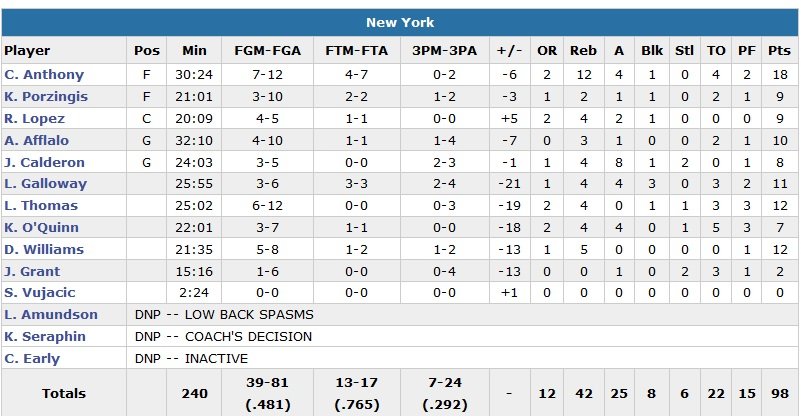
Task: Click the New York team header
Action: (400, 23)
